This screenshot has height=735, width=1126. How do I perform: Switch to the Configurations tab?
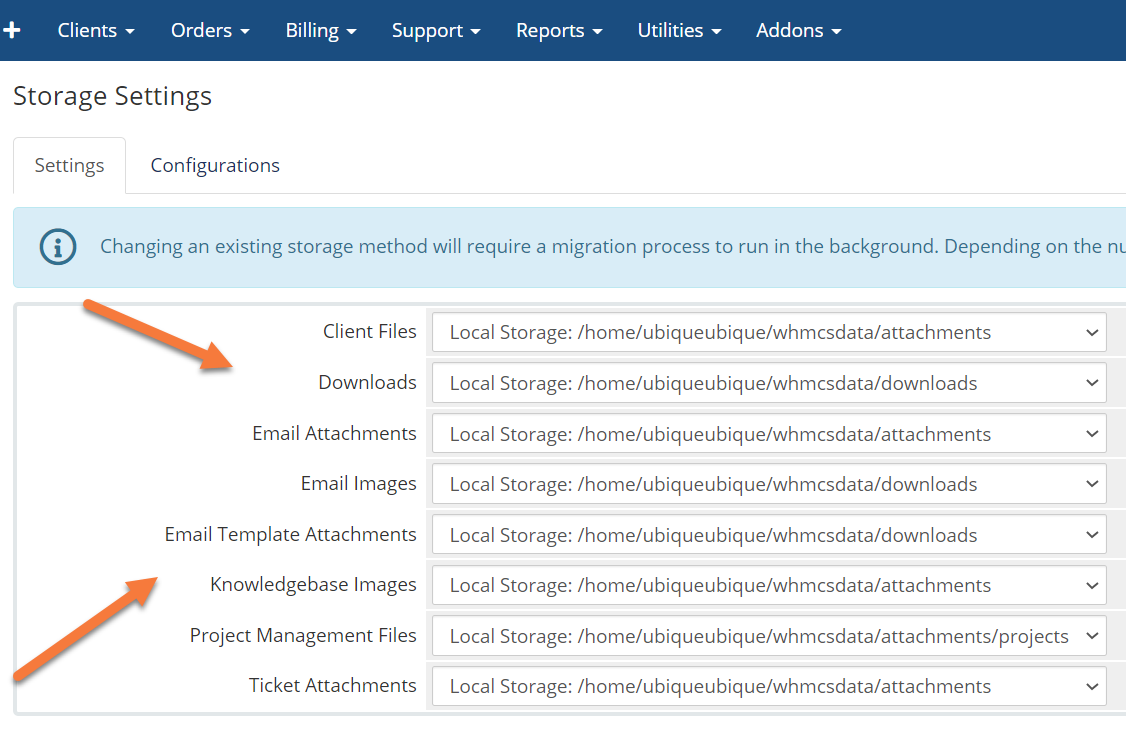215,165
